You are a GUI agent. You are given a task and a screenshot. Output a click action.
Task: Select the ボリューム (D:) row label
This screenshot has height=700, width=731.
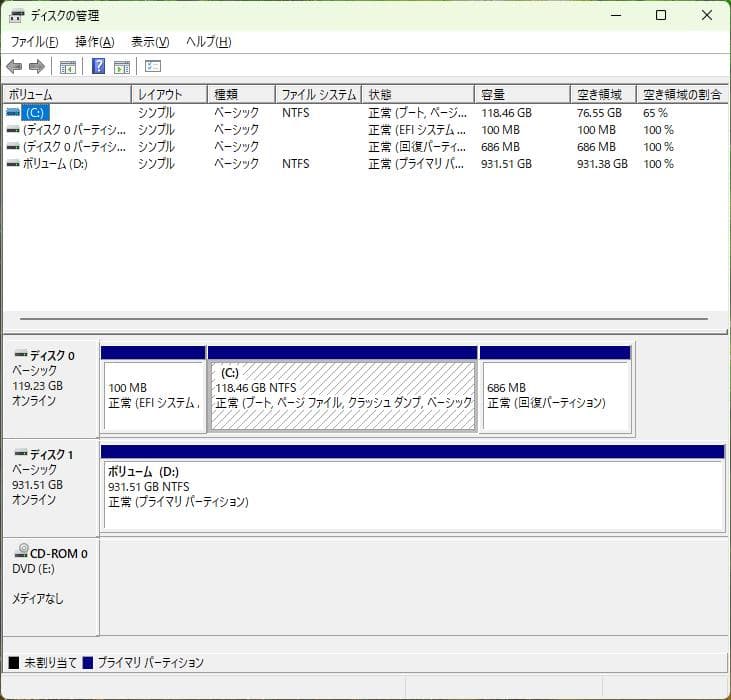(x=55, y=164)
